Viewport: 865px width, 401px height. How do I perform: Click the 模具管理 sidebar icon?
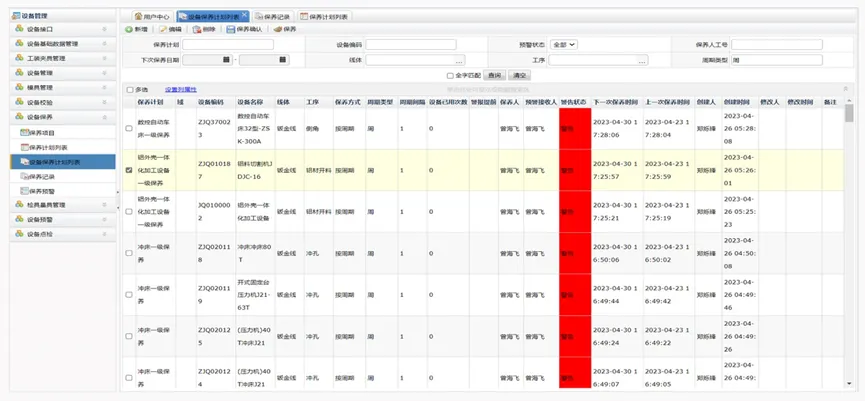(x=19, y=88)
